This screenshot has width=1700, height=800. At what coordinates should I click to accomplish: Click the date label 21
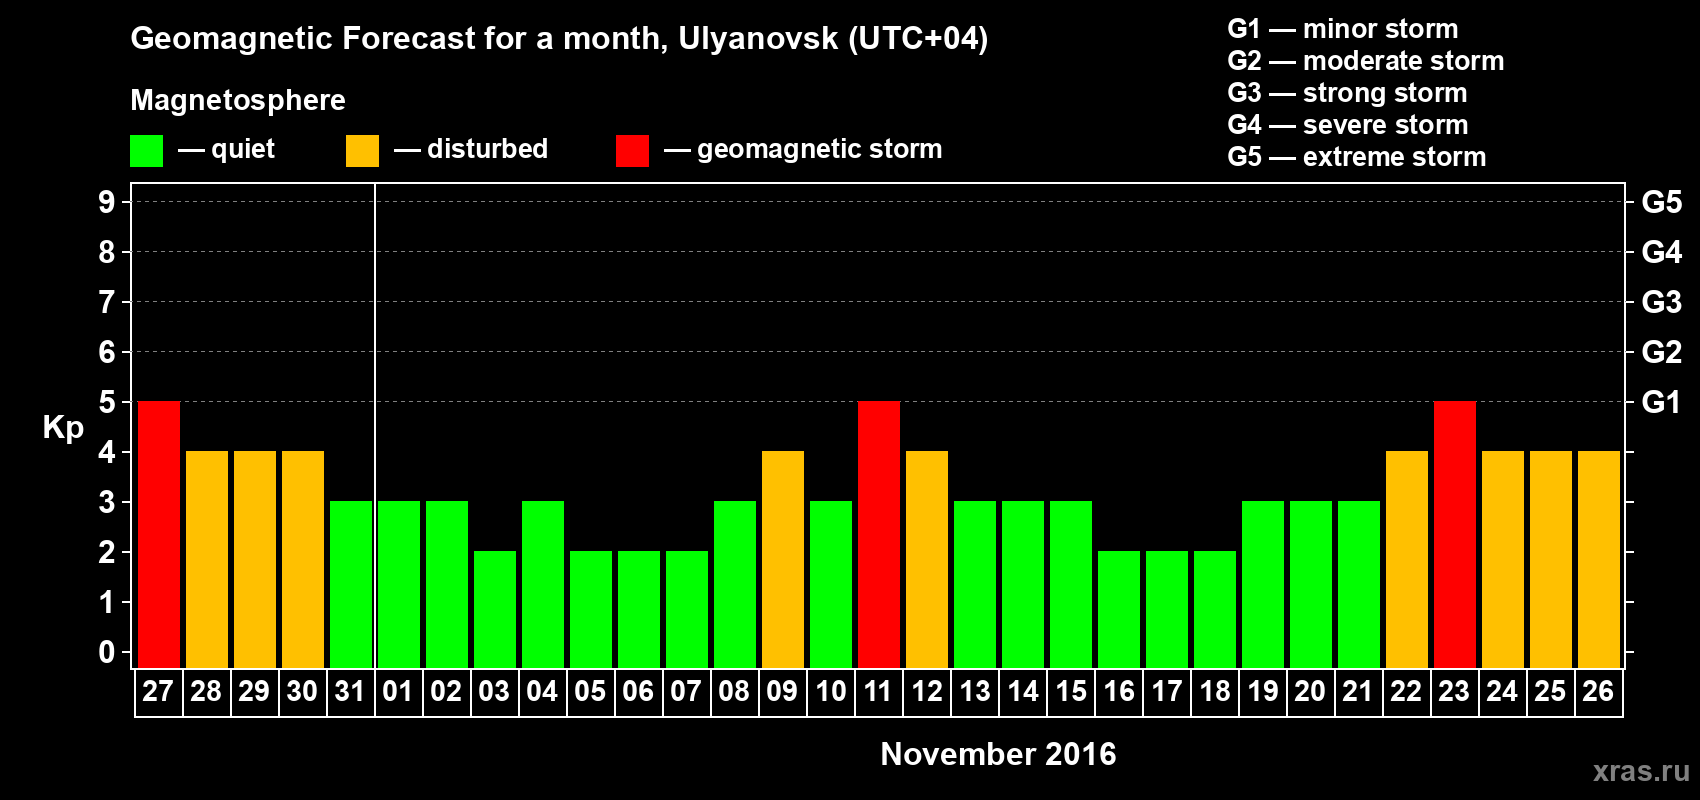click(1358, 691)
